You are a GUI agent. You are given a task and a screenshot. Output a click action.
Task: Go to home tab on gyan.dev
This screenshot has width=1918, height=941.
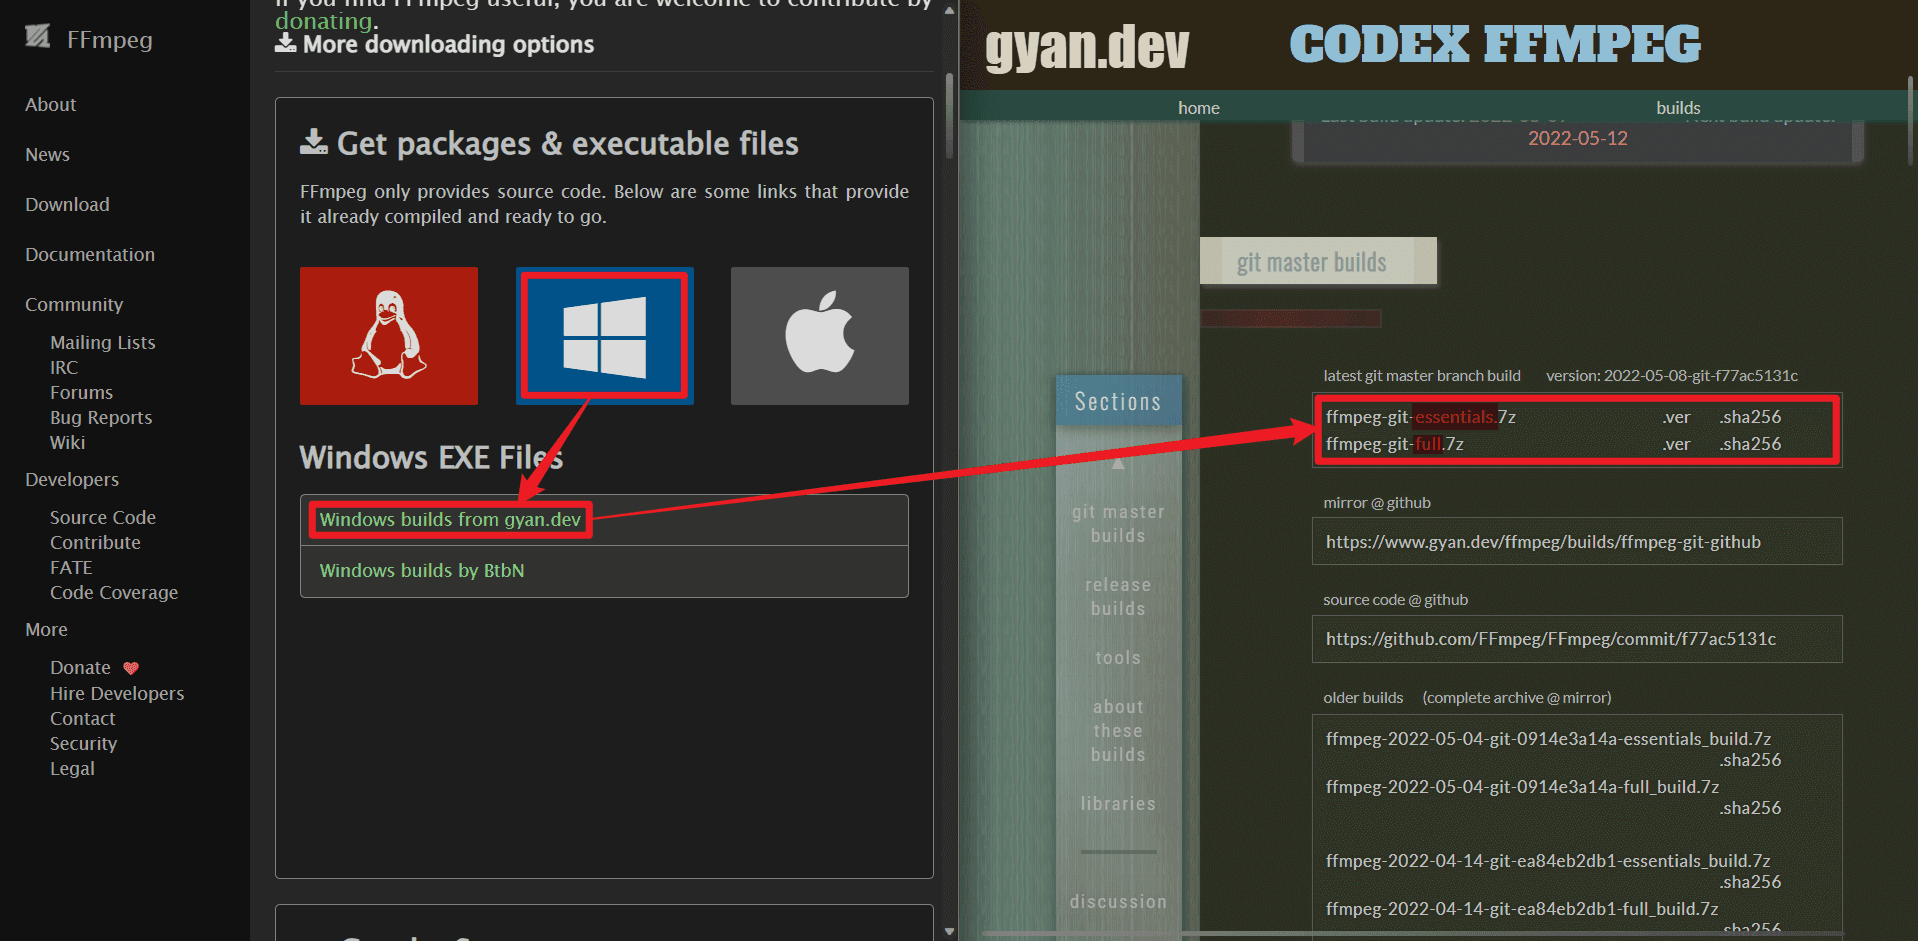coord(1198,108)
